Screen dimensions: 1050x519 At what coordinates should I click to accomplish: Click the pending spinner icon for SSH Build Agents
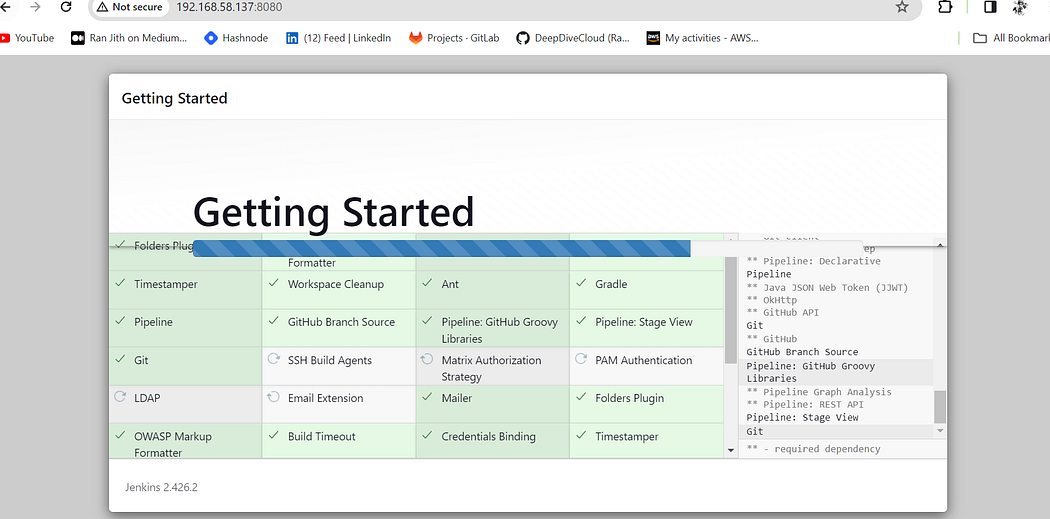click(273, 359)
